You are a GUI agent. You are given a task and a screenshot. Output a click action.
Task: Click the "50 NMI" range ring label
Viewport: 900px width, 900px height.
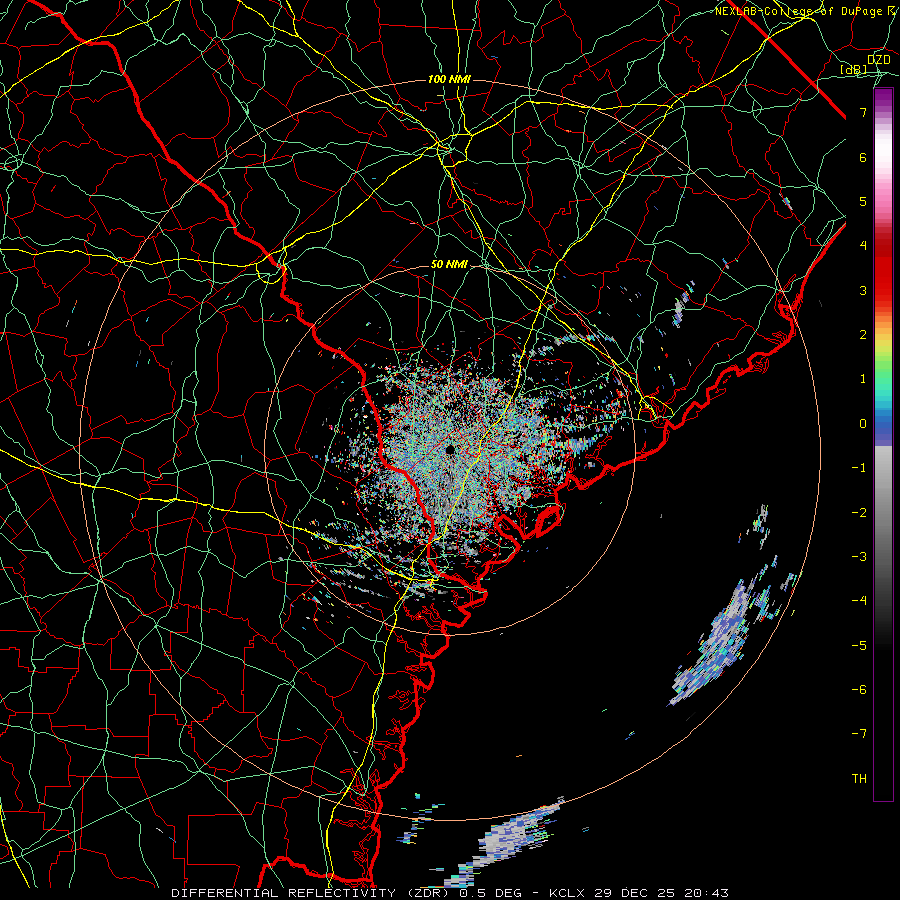[x=449, y=264]
